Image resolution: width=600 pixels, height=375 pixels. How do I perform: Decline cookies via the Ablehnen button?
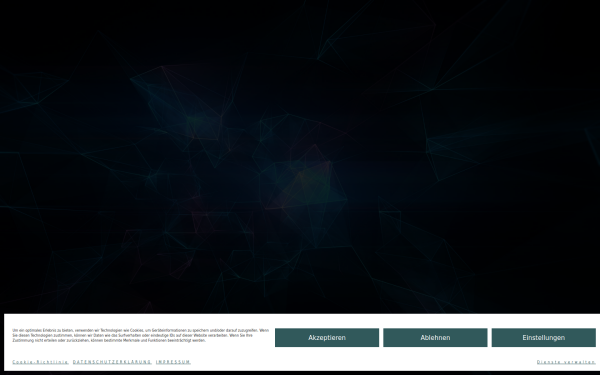point(435,338)
